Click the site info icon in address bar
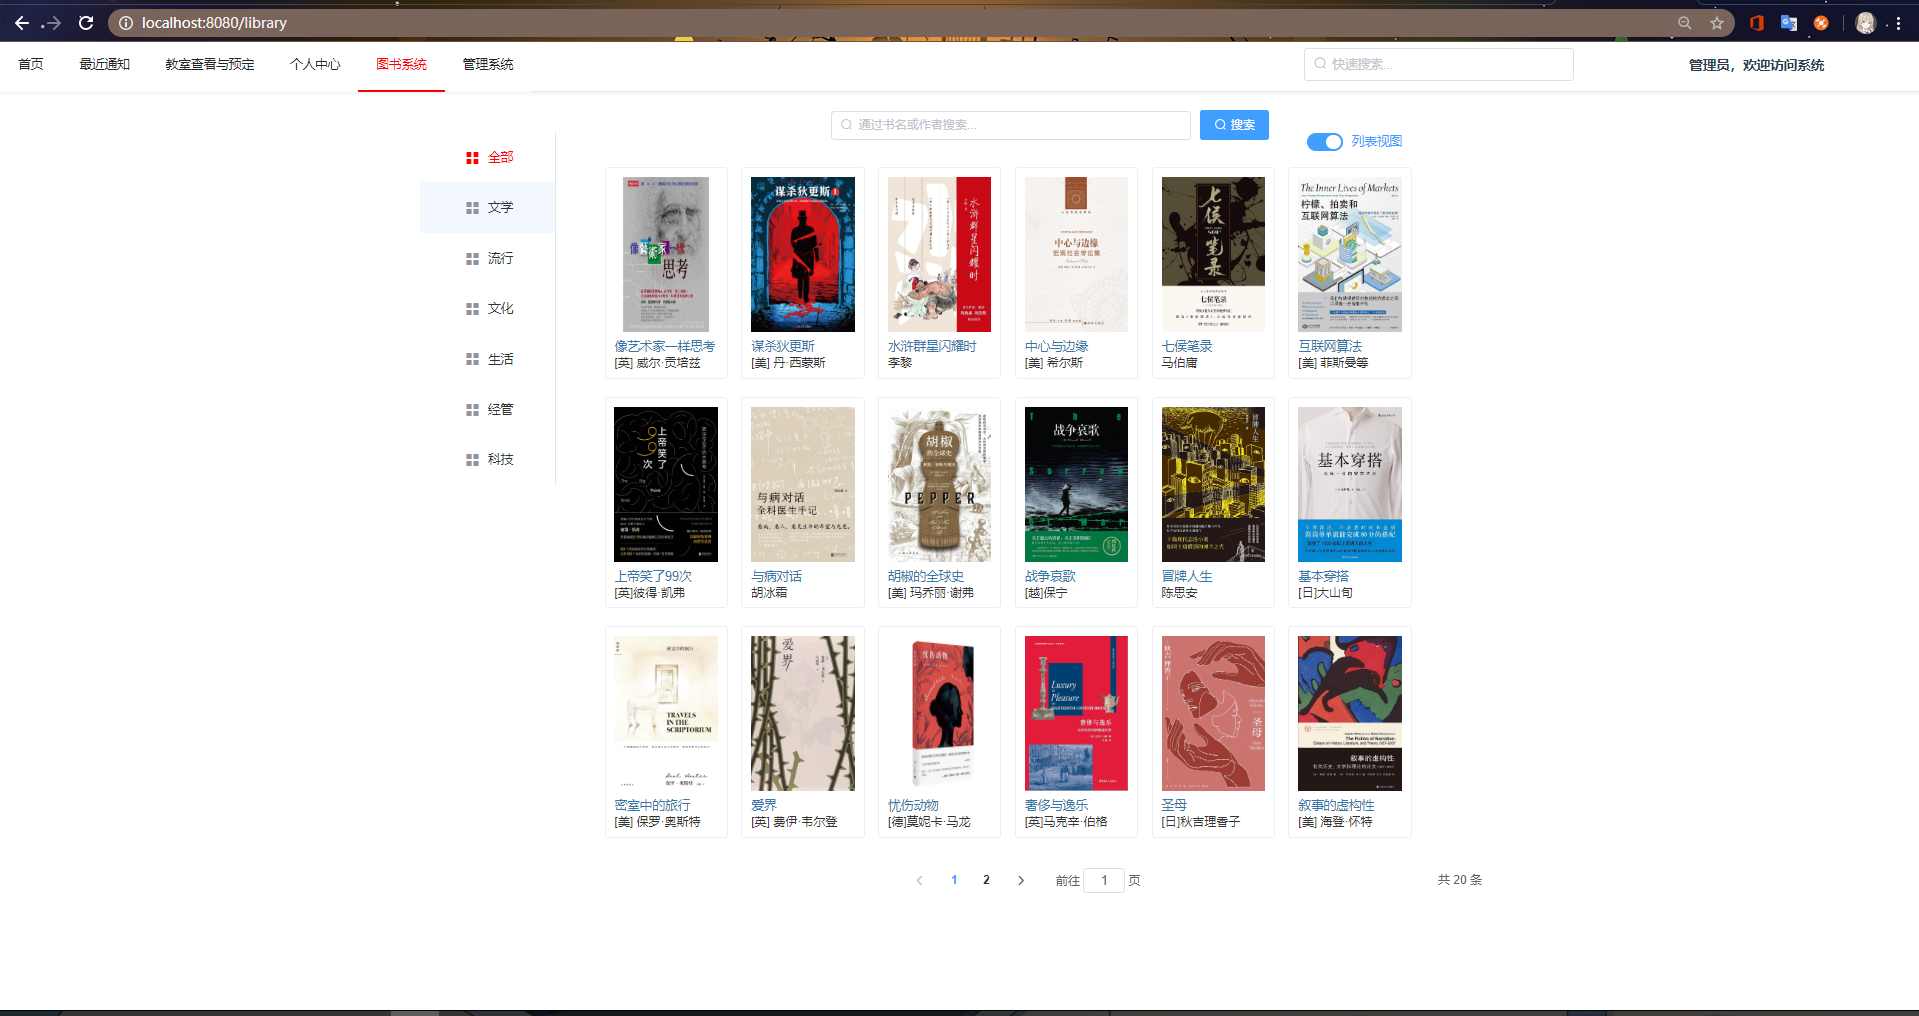Screen dimensions: 1919x1016 [126, 23]
